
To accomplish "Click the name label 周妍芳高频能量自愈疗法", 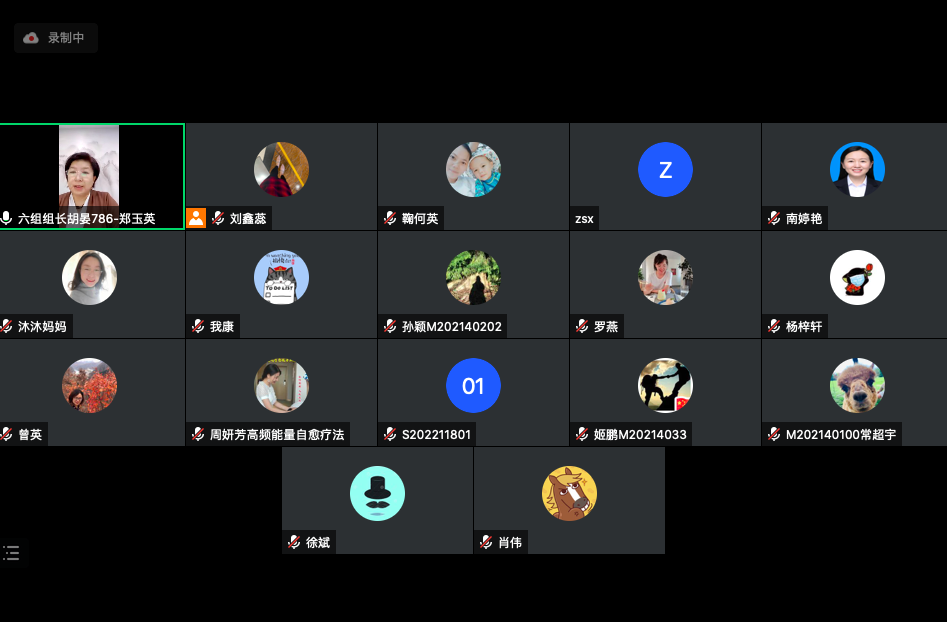I will pyautogui.click(x=277, y=435).
